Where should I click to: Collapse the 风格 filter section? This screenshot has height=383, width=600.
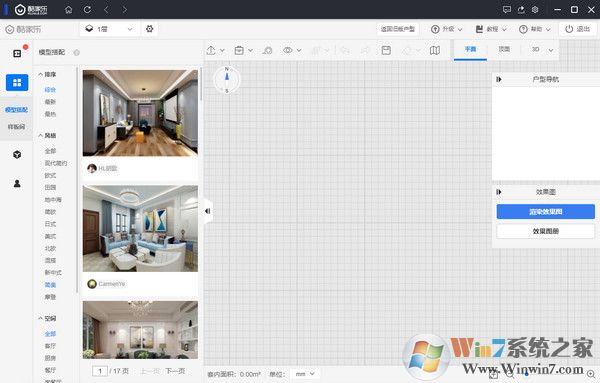(47, 135)
